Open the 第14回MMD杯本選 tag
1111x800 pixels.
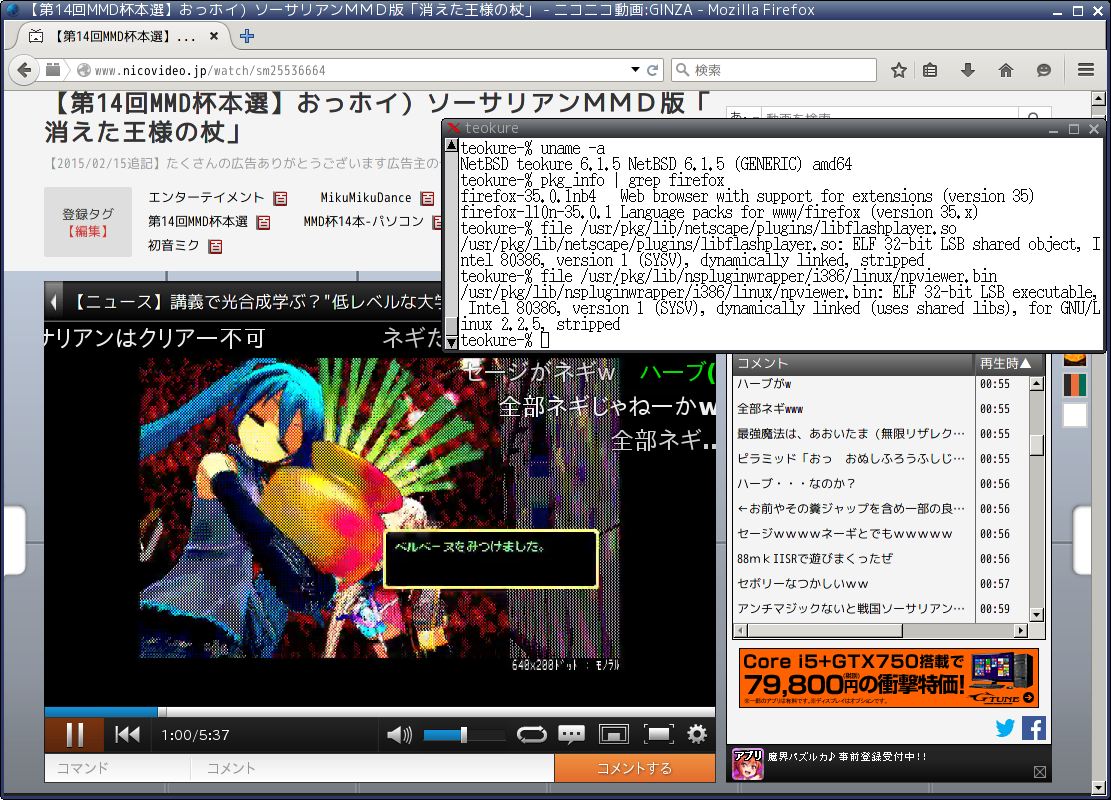coord(198,222)
